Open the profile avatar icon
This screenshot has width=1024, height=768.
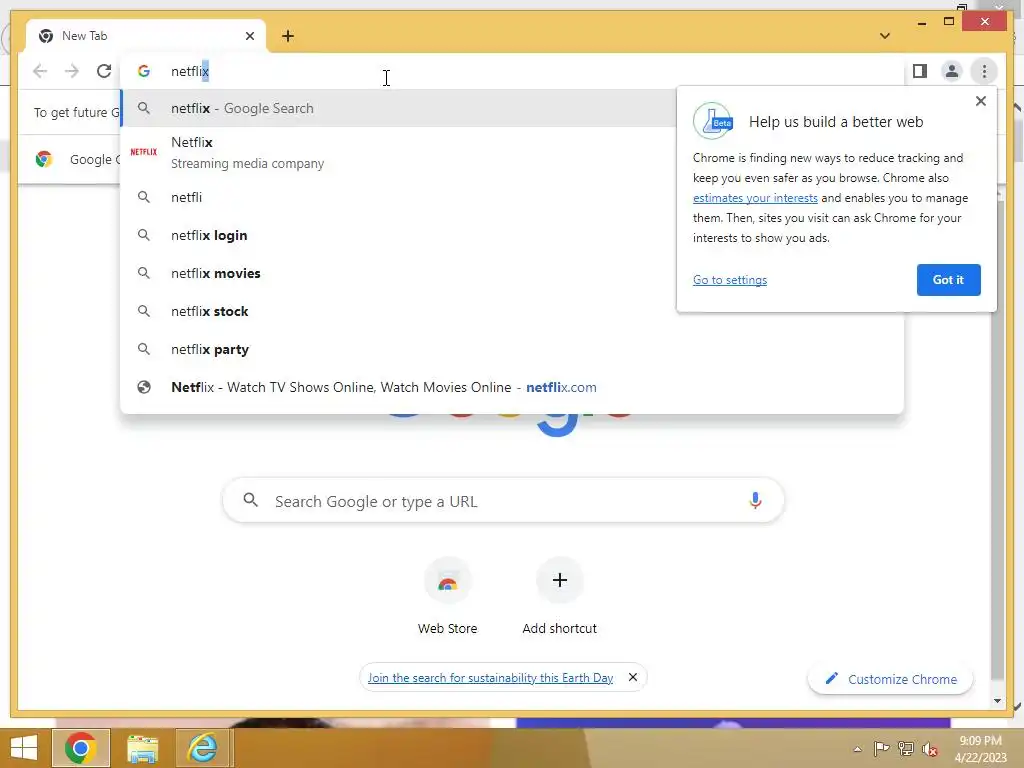[952, 71]
